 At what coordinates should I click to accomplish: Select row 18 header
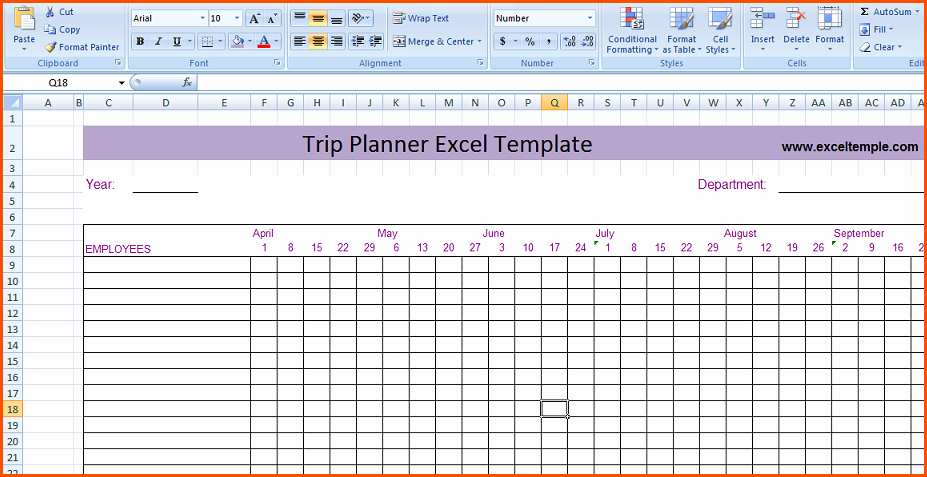[13, 409]
